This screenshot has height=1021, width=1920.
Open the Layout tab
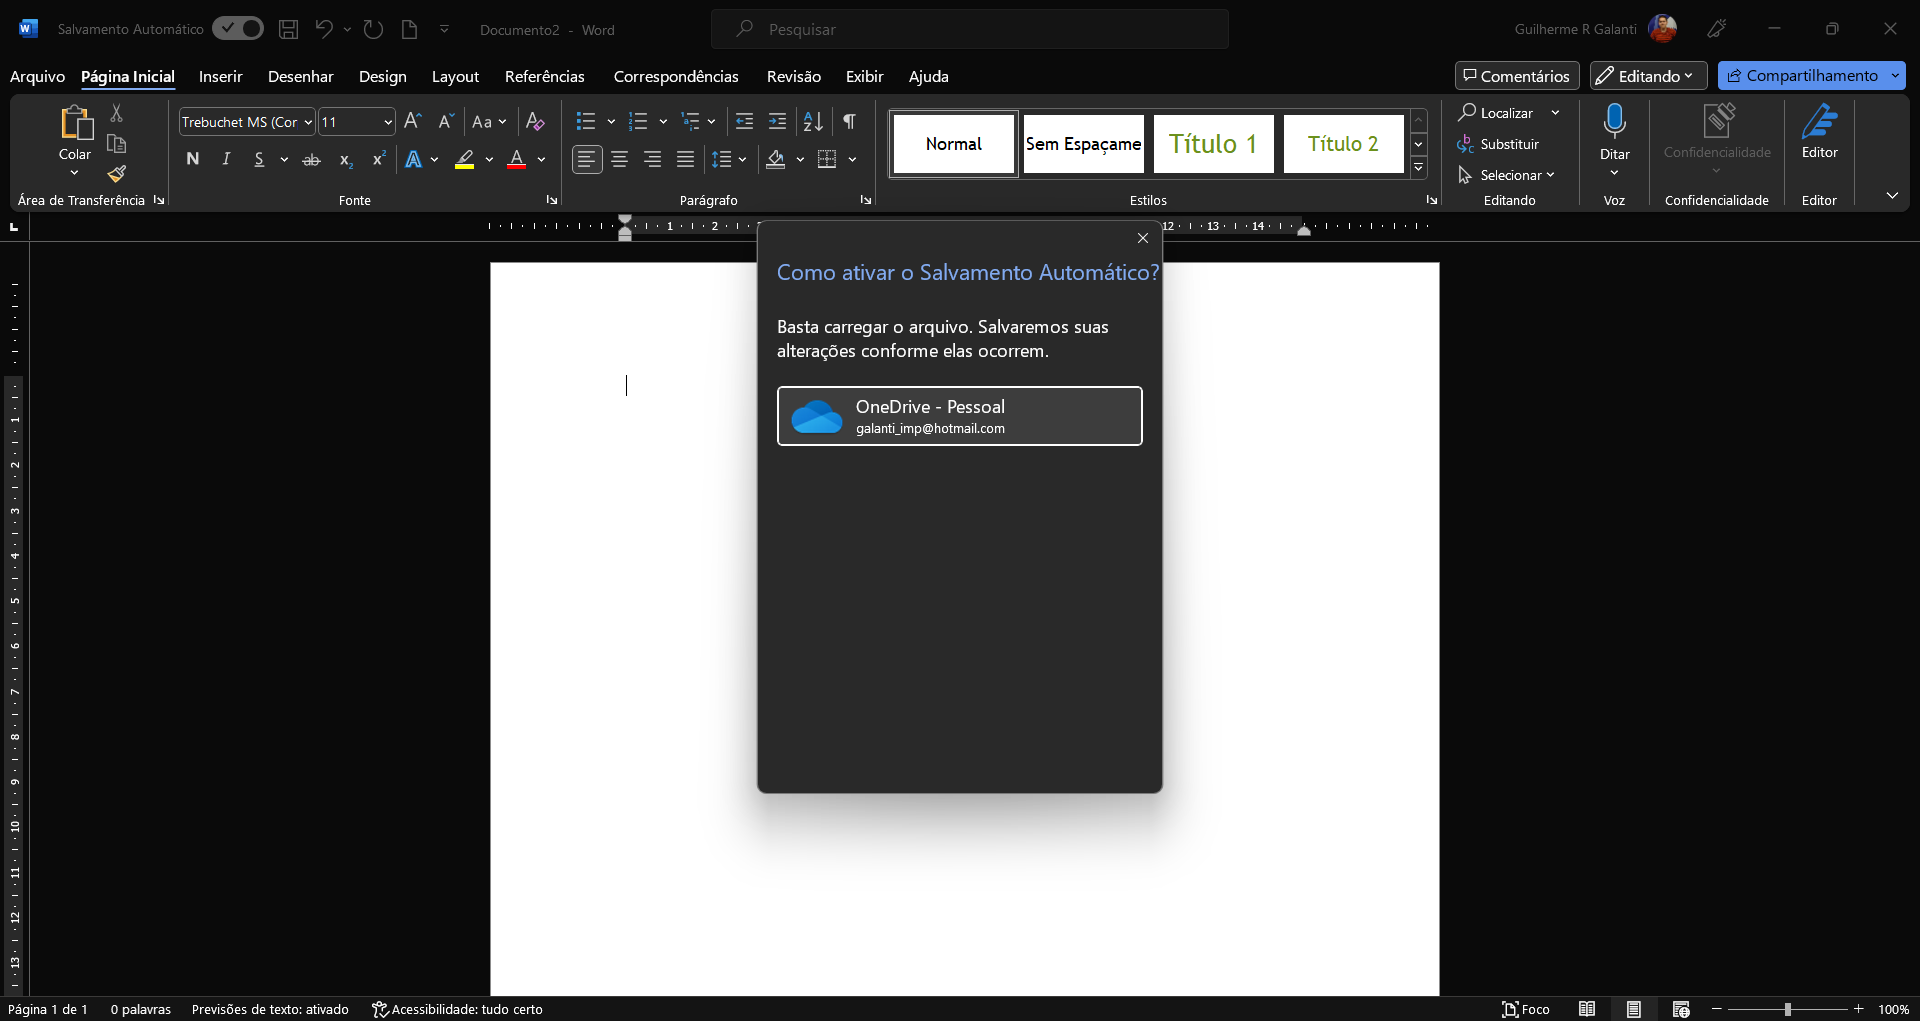[455, 76]
